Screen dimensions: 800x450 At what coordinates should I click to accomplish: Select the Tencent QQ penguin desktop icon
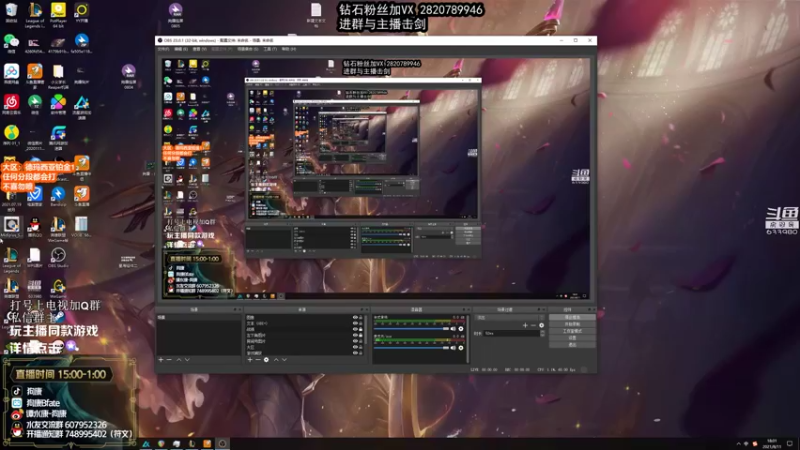coord(34,227)
